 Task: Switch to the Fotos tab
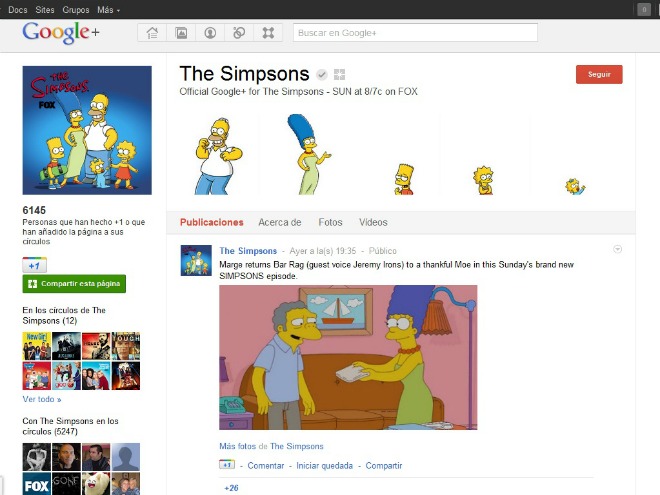330,222
